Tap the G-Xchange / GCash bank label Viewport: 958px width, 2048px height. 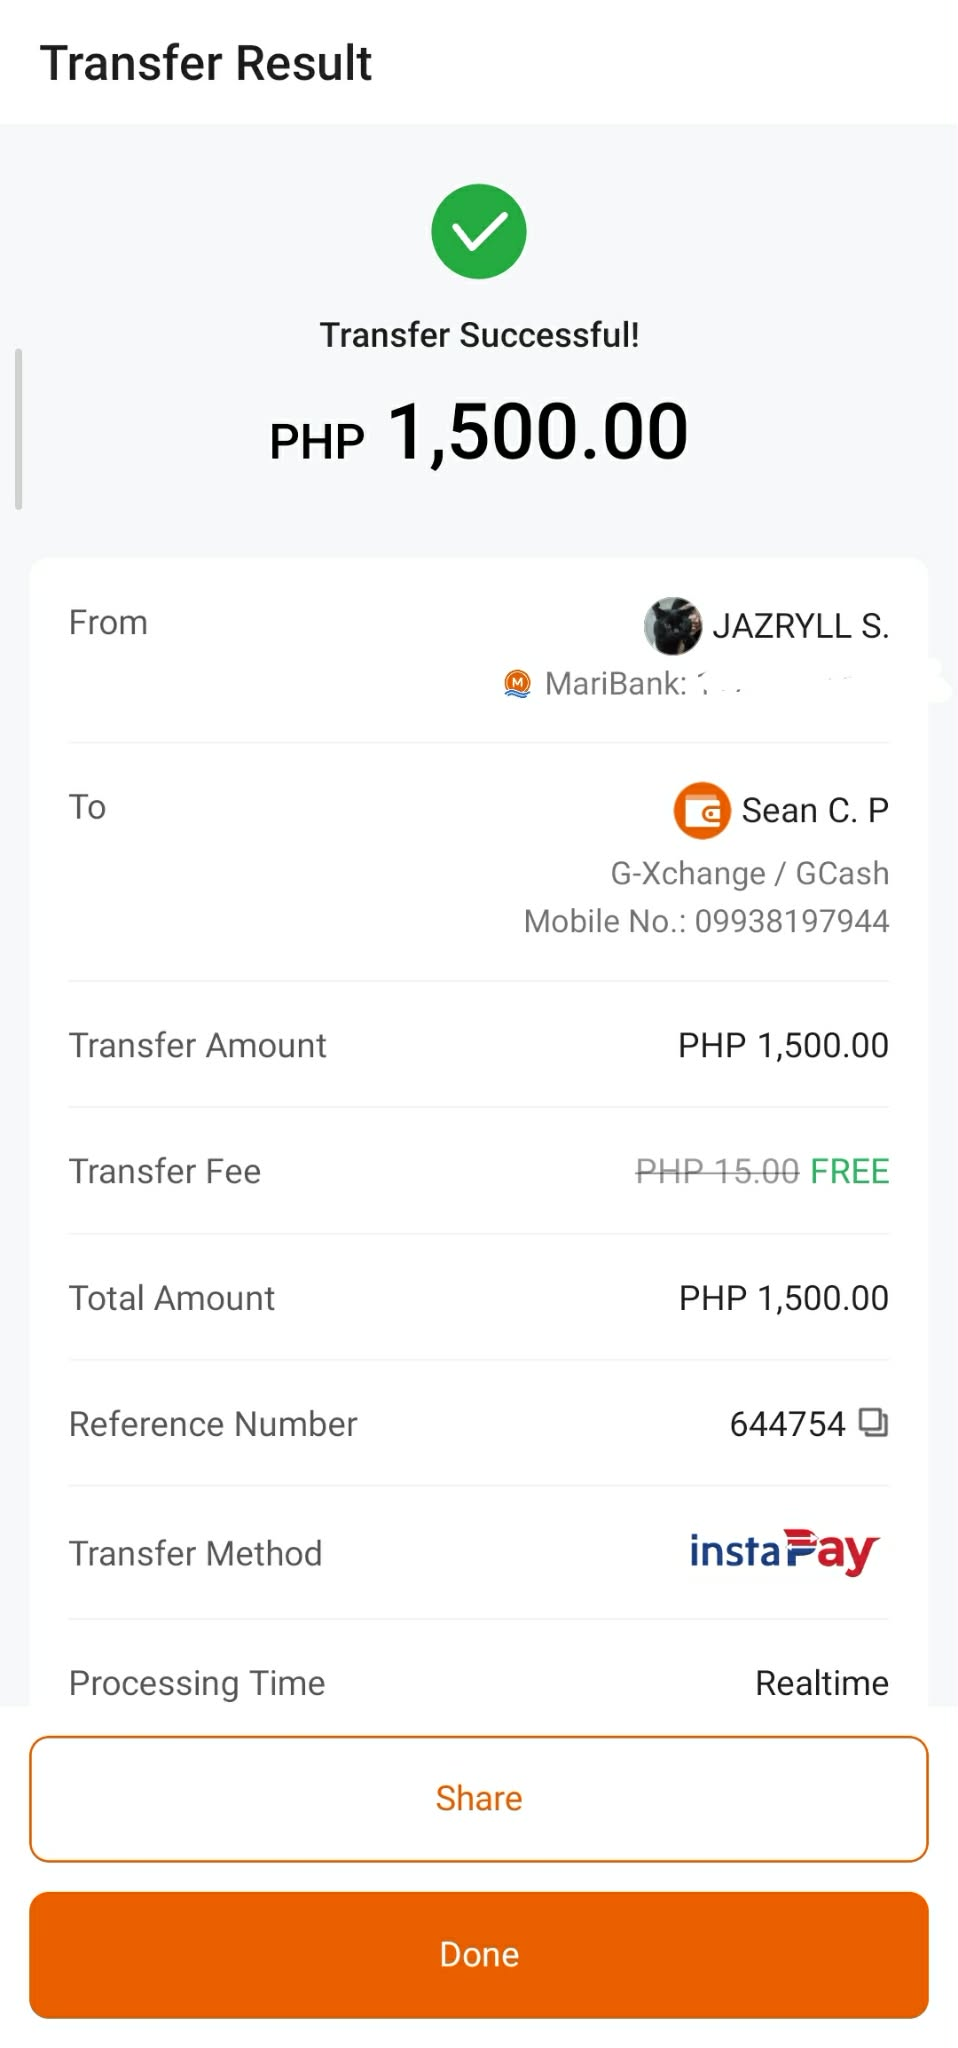pos(749,873)
